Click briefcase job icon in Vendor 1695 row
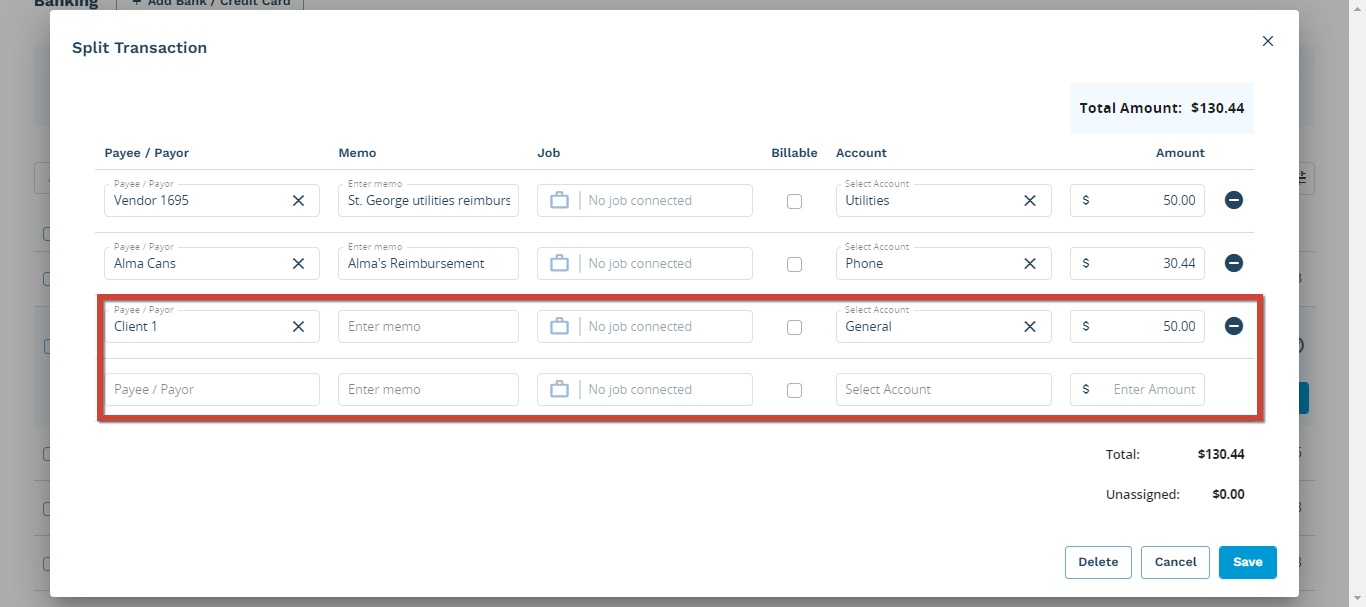Screen dimensions: 1366x607 click(x=559, y=200)
